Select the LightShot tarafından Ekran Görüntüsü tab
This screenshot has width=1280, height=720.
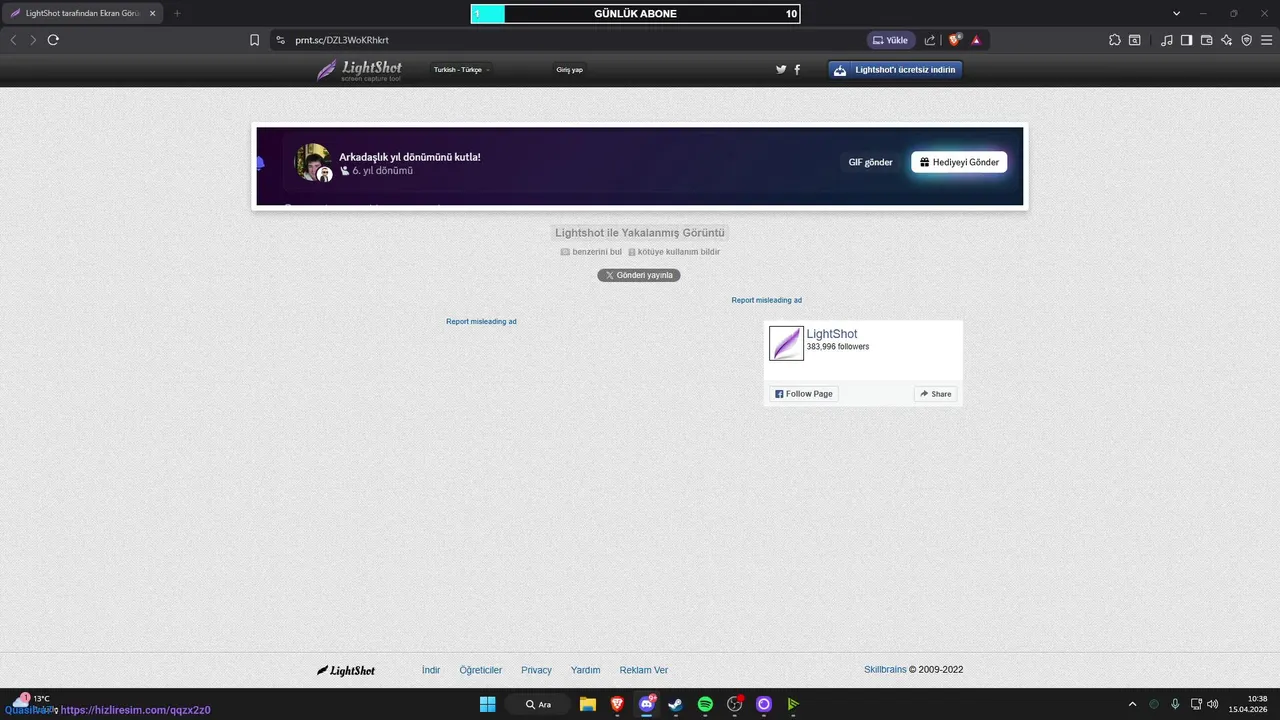tap(84, 13)
